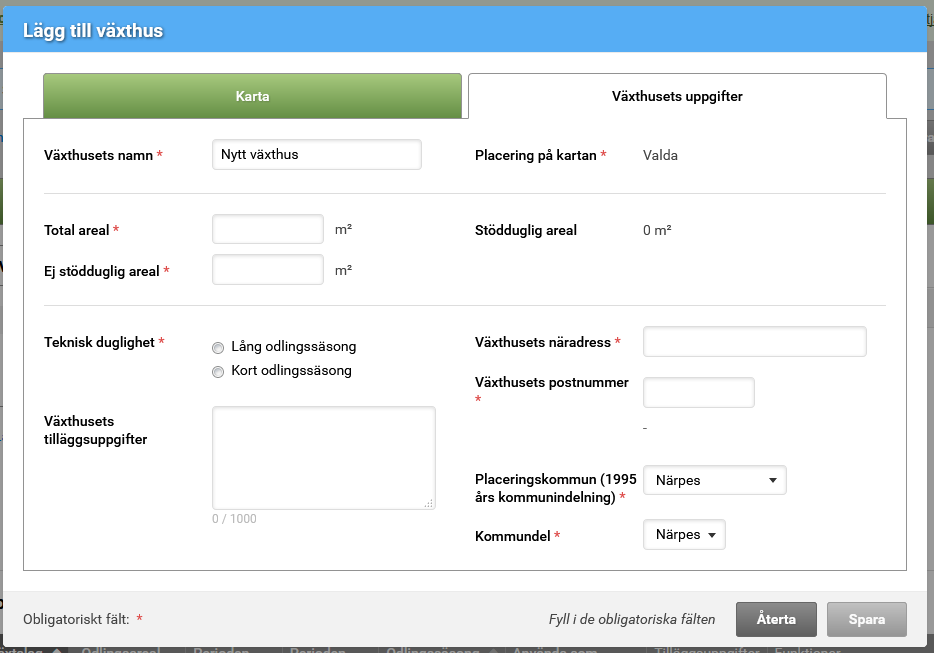
Task: Expand the Kommundel dropdown
Action: 684,535
